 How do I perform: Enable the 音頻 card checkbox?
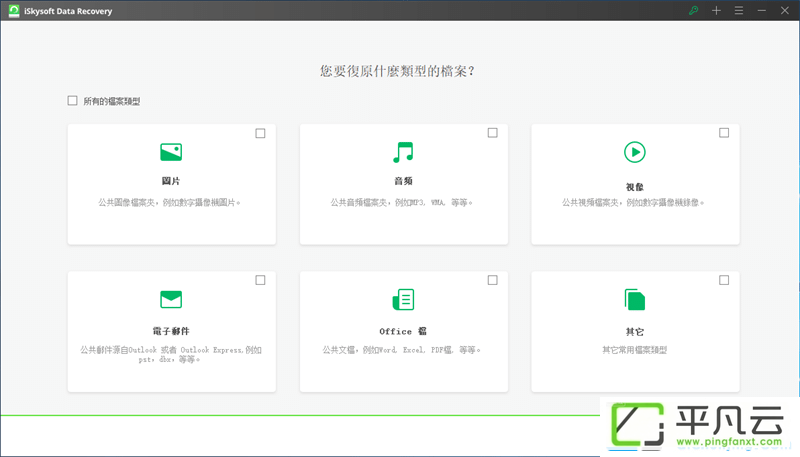(x=492, y=133)
